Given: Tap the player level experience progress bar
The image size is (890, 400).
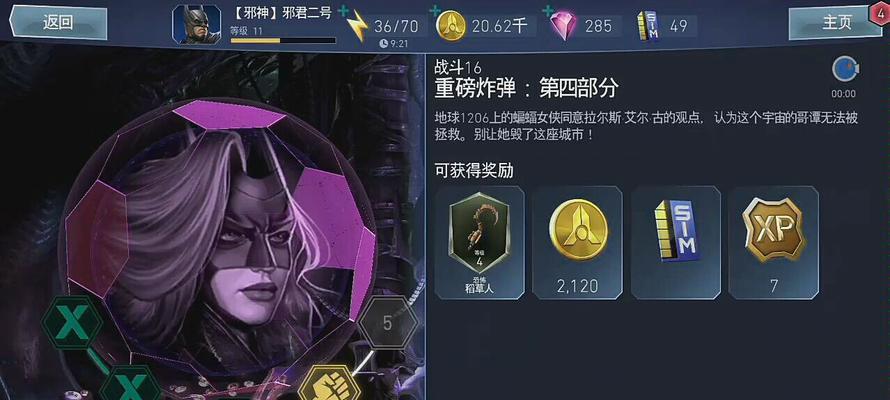Looking at the screenshot, I should (x=283, y=41).
